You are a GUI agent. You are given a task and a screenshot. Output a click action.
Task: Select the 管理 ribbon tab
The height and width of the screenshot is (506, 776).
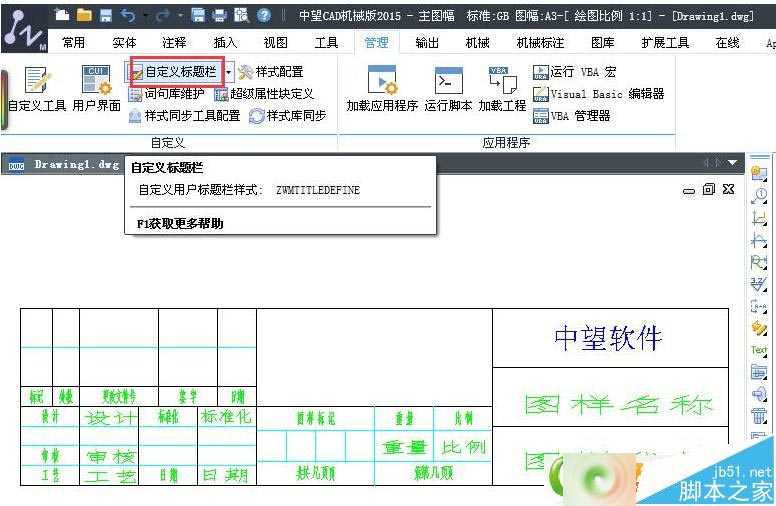click(x=376, y=43)
